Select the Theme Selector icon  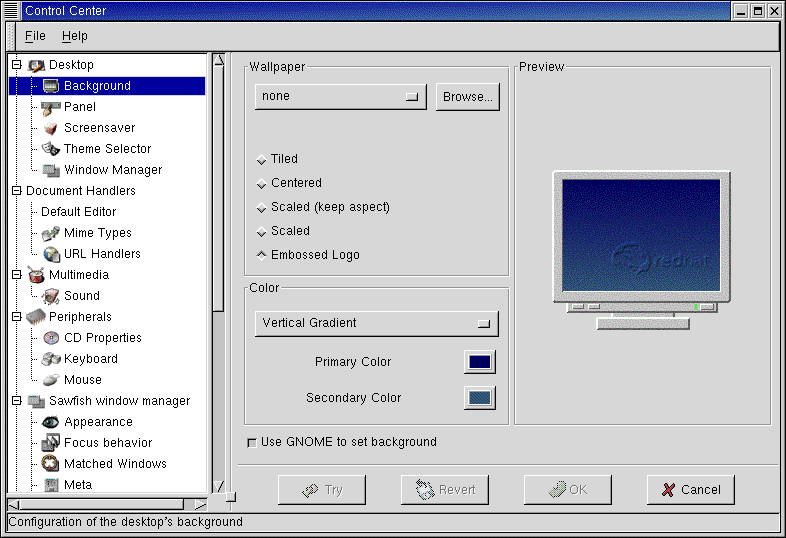51,149
